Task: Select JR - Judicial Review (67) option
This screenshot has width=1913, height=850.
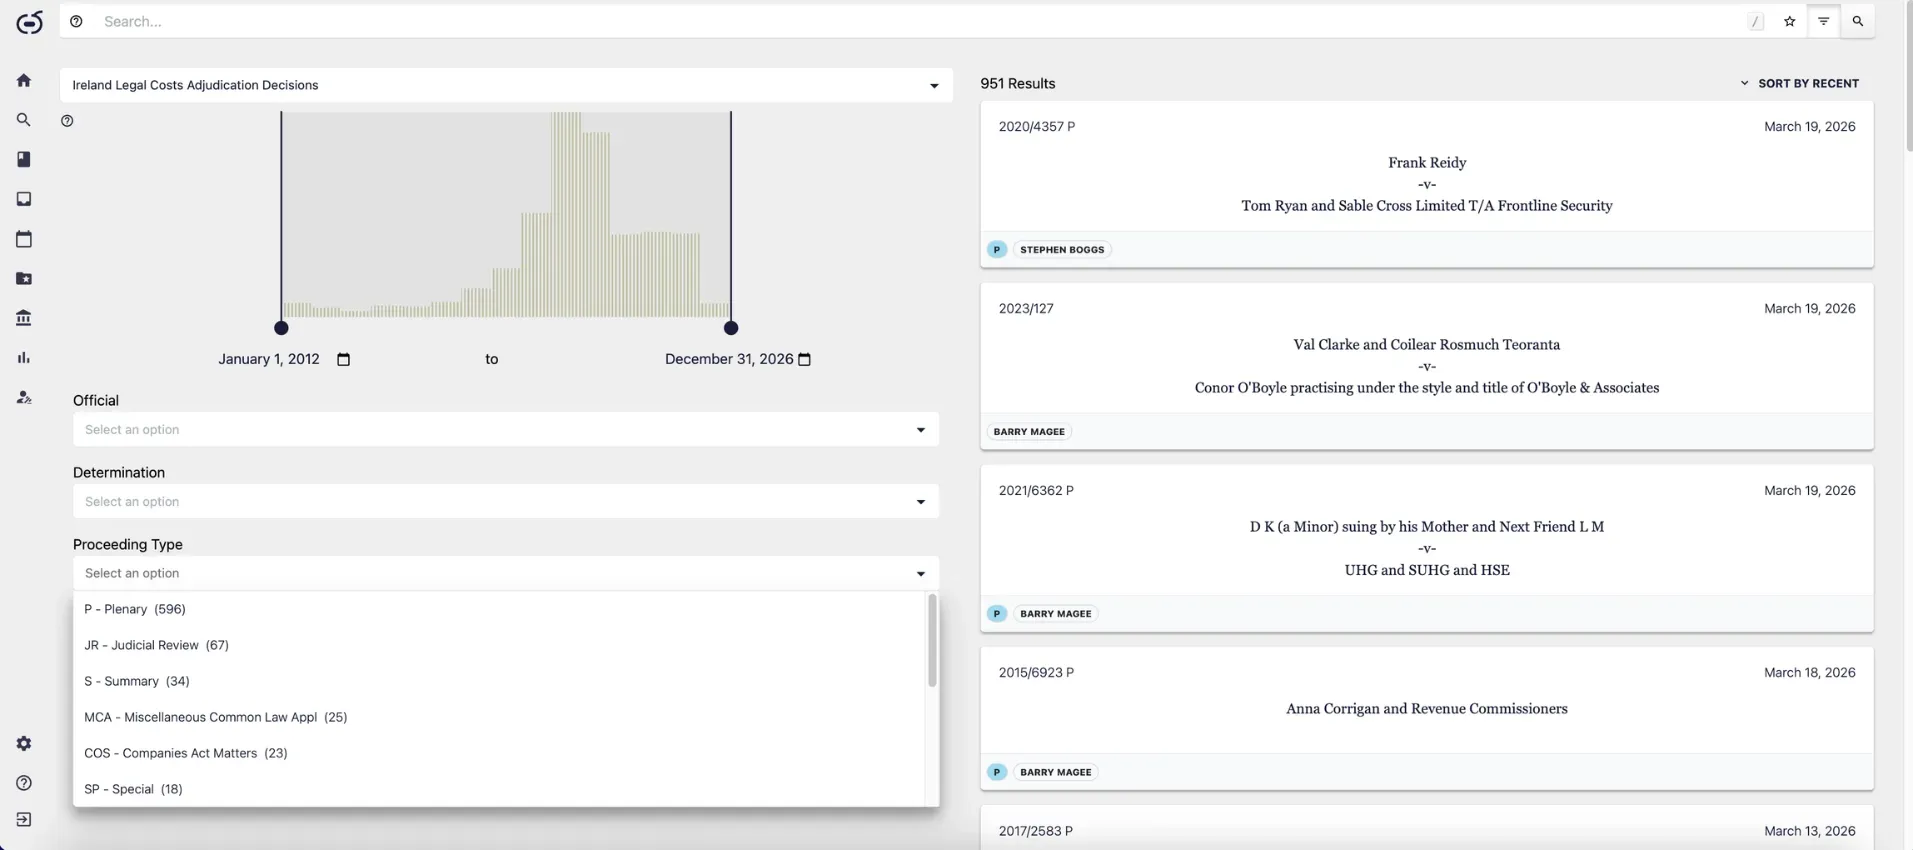Action: [499, 645]
